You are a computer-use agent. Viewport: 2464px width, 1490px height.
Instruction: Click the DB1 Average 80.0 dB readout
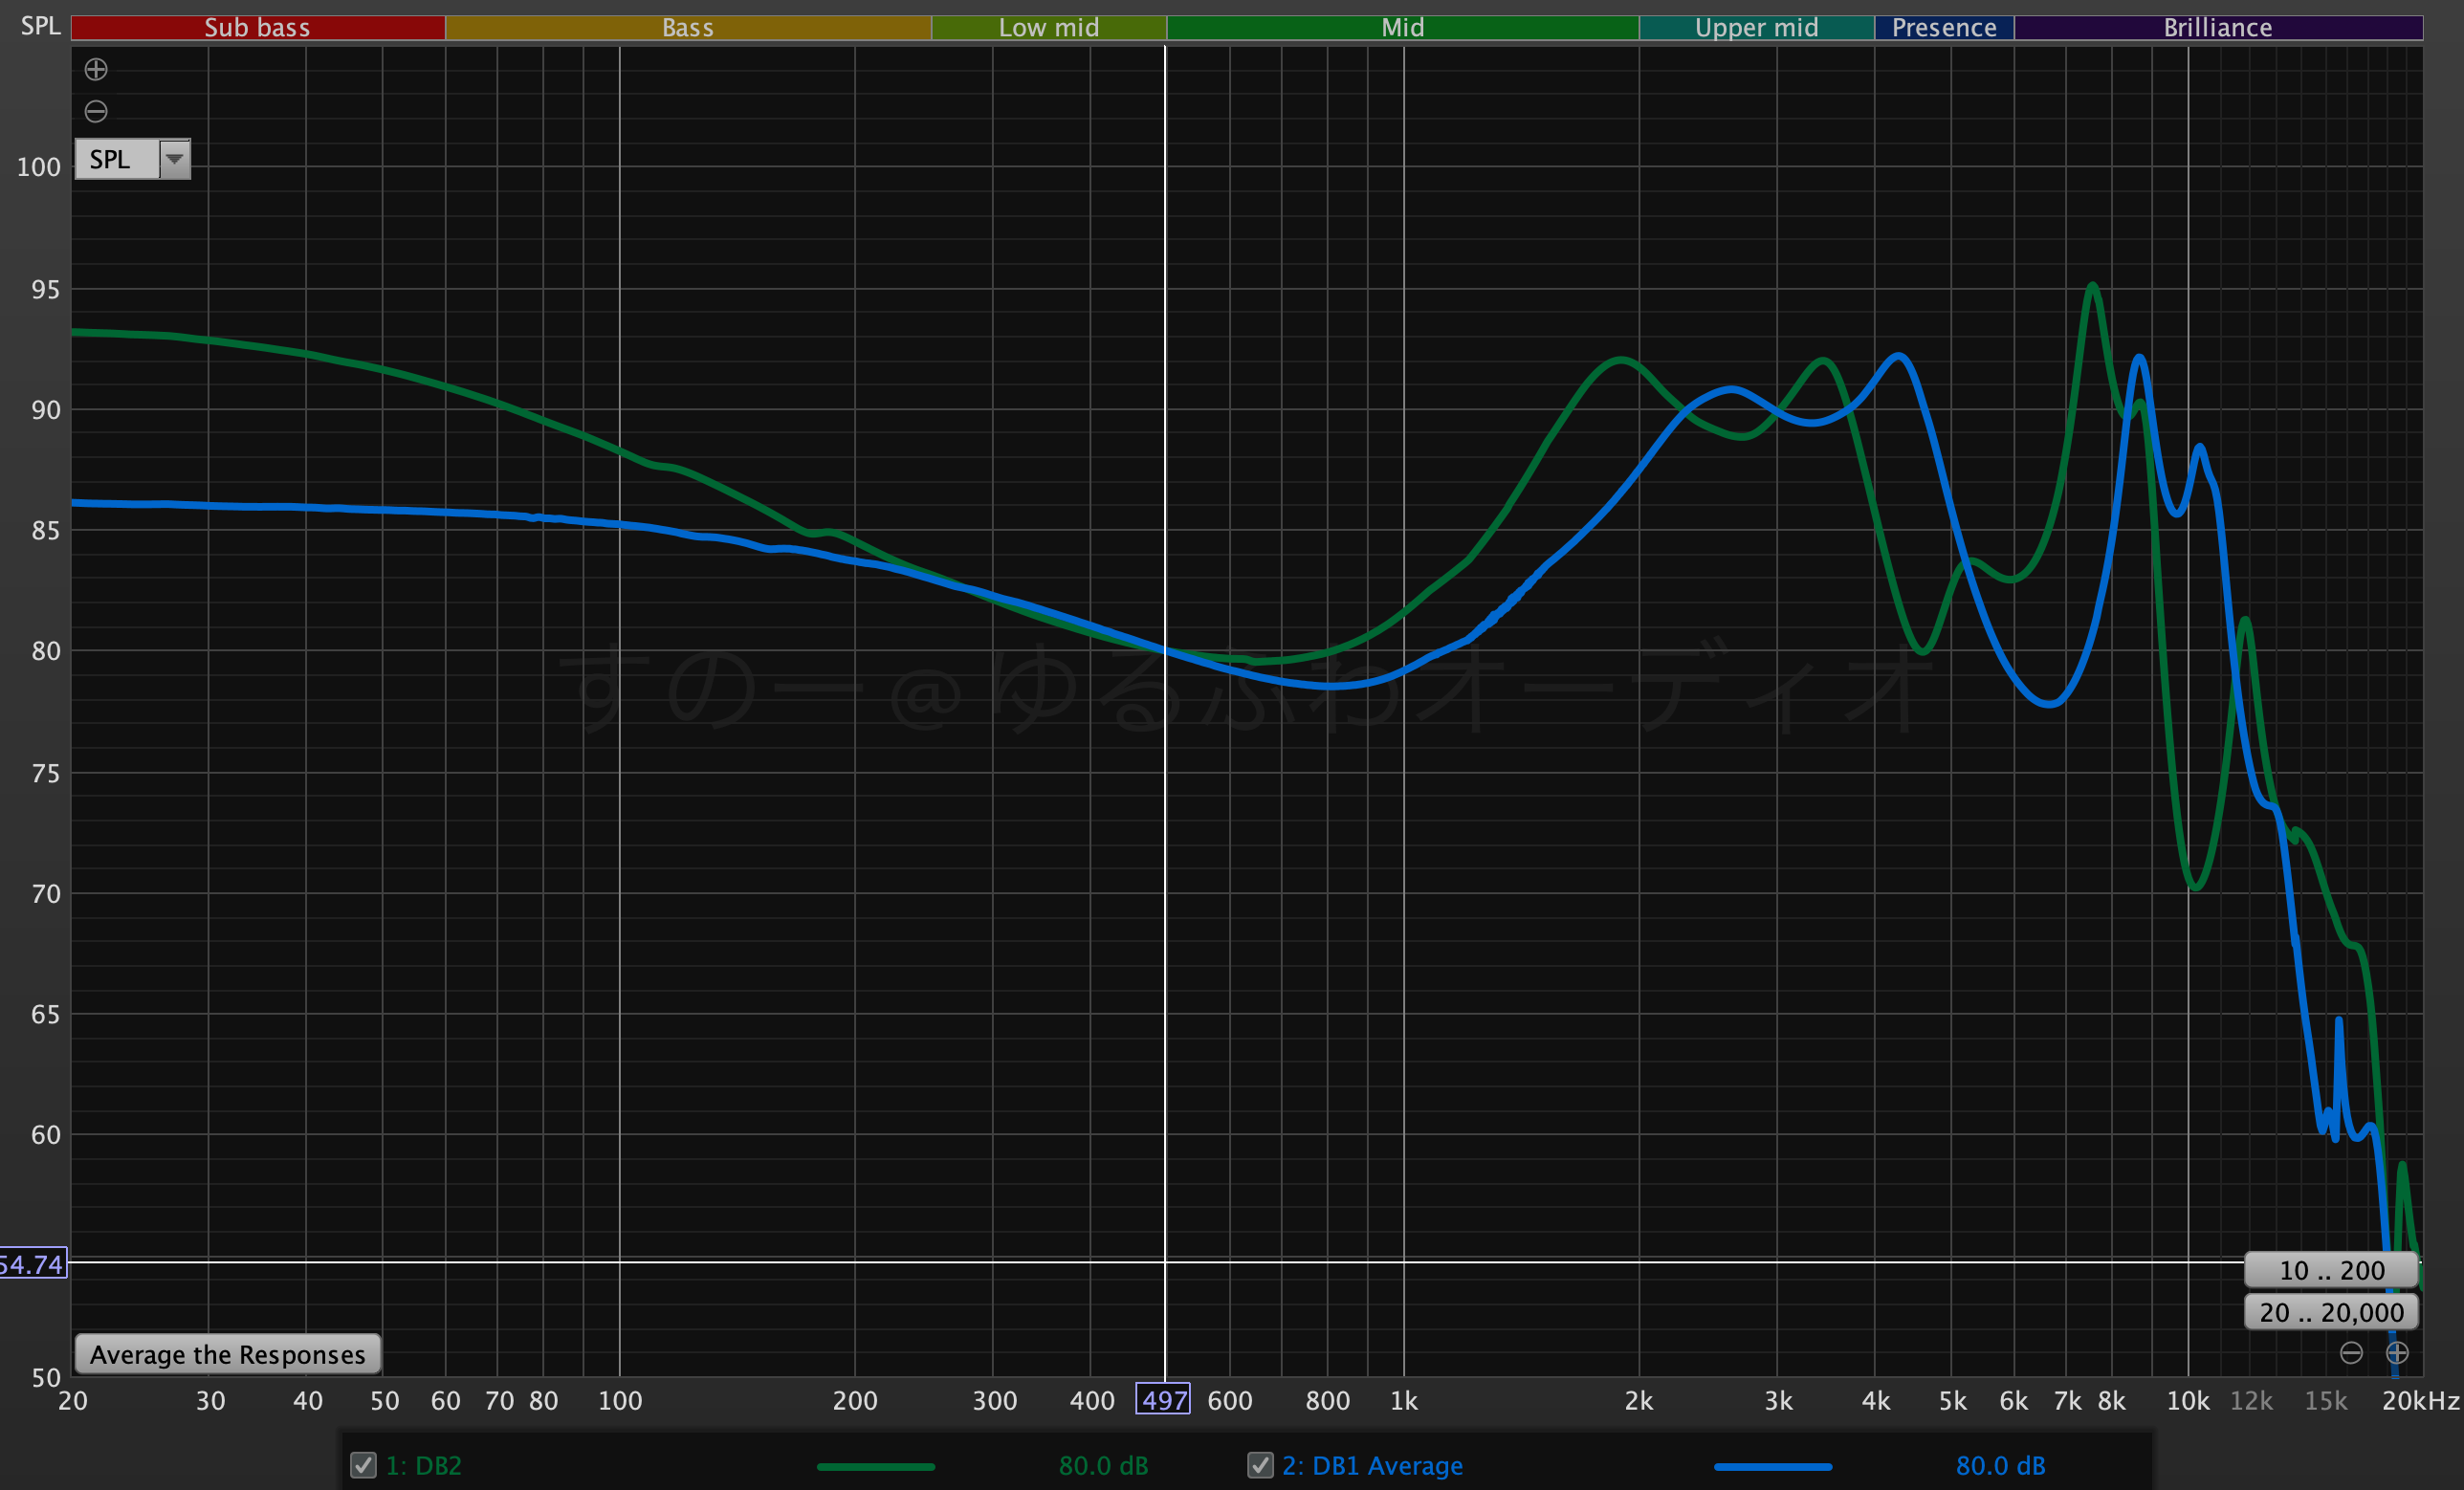(2001, 1466)
